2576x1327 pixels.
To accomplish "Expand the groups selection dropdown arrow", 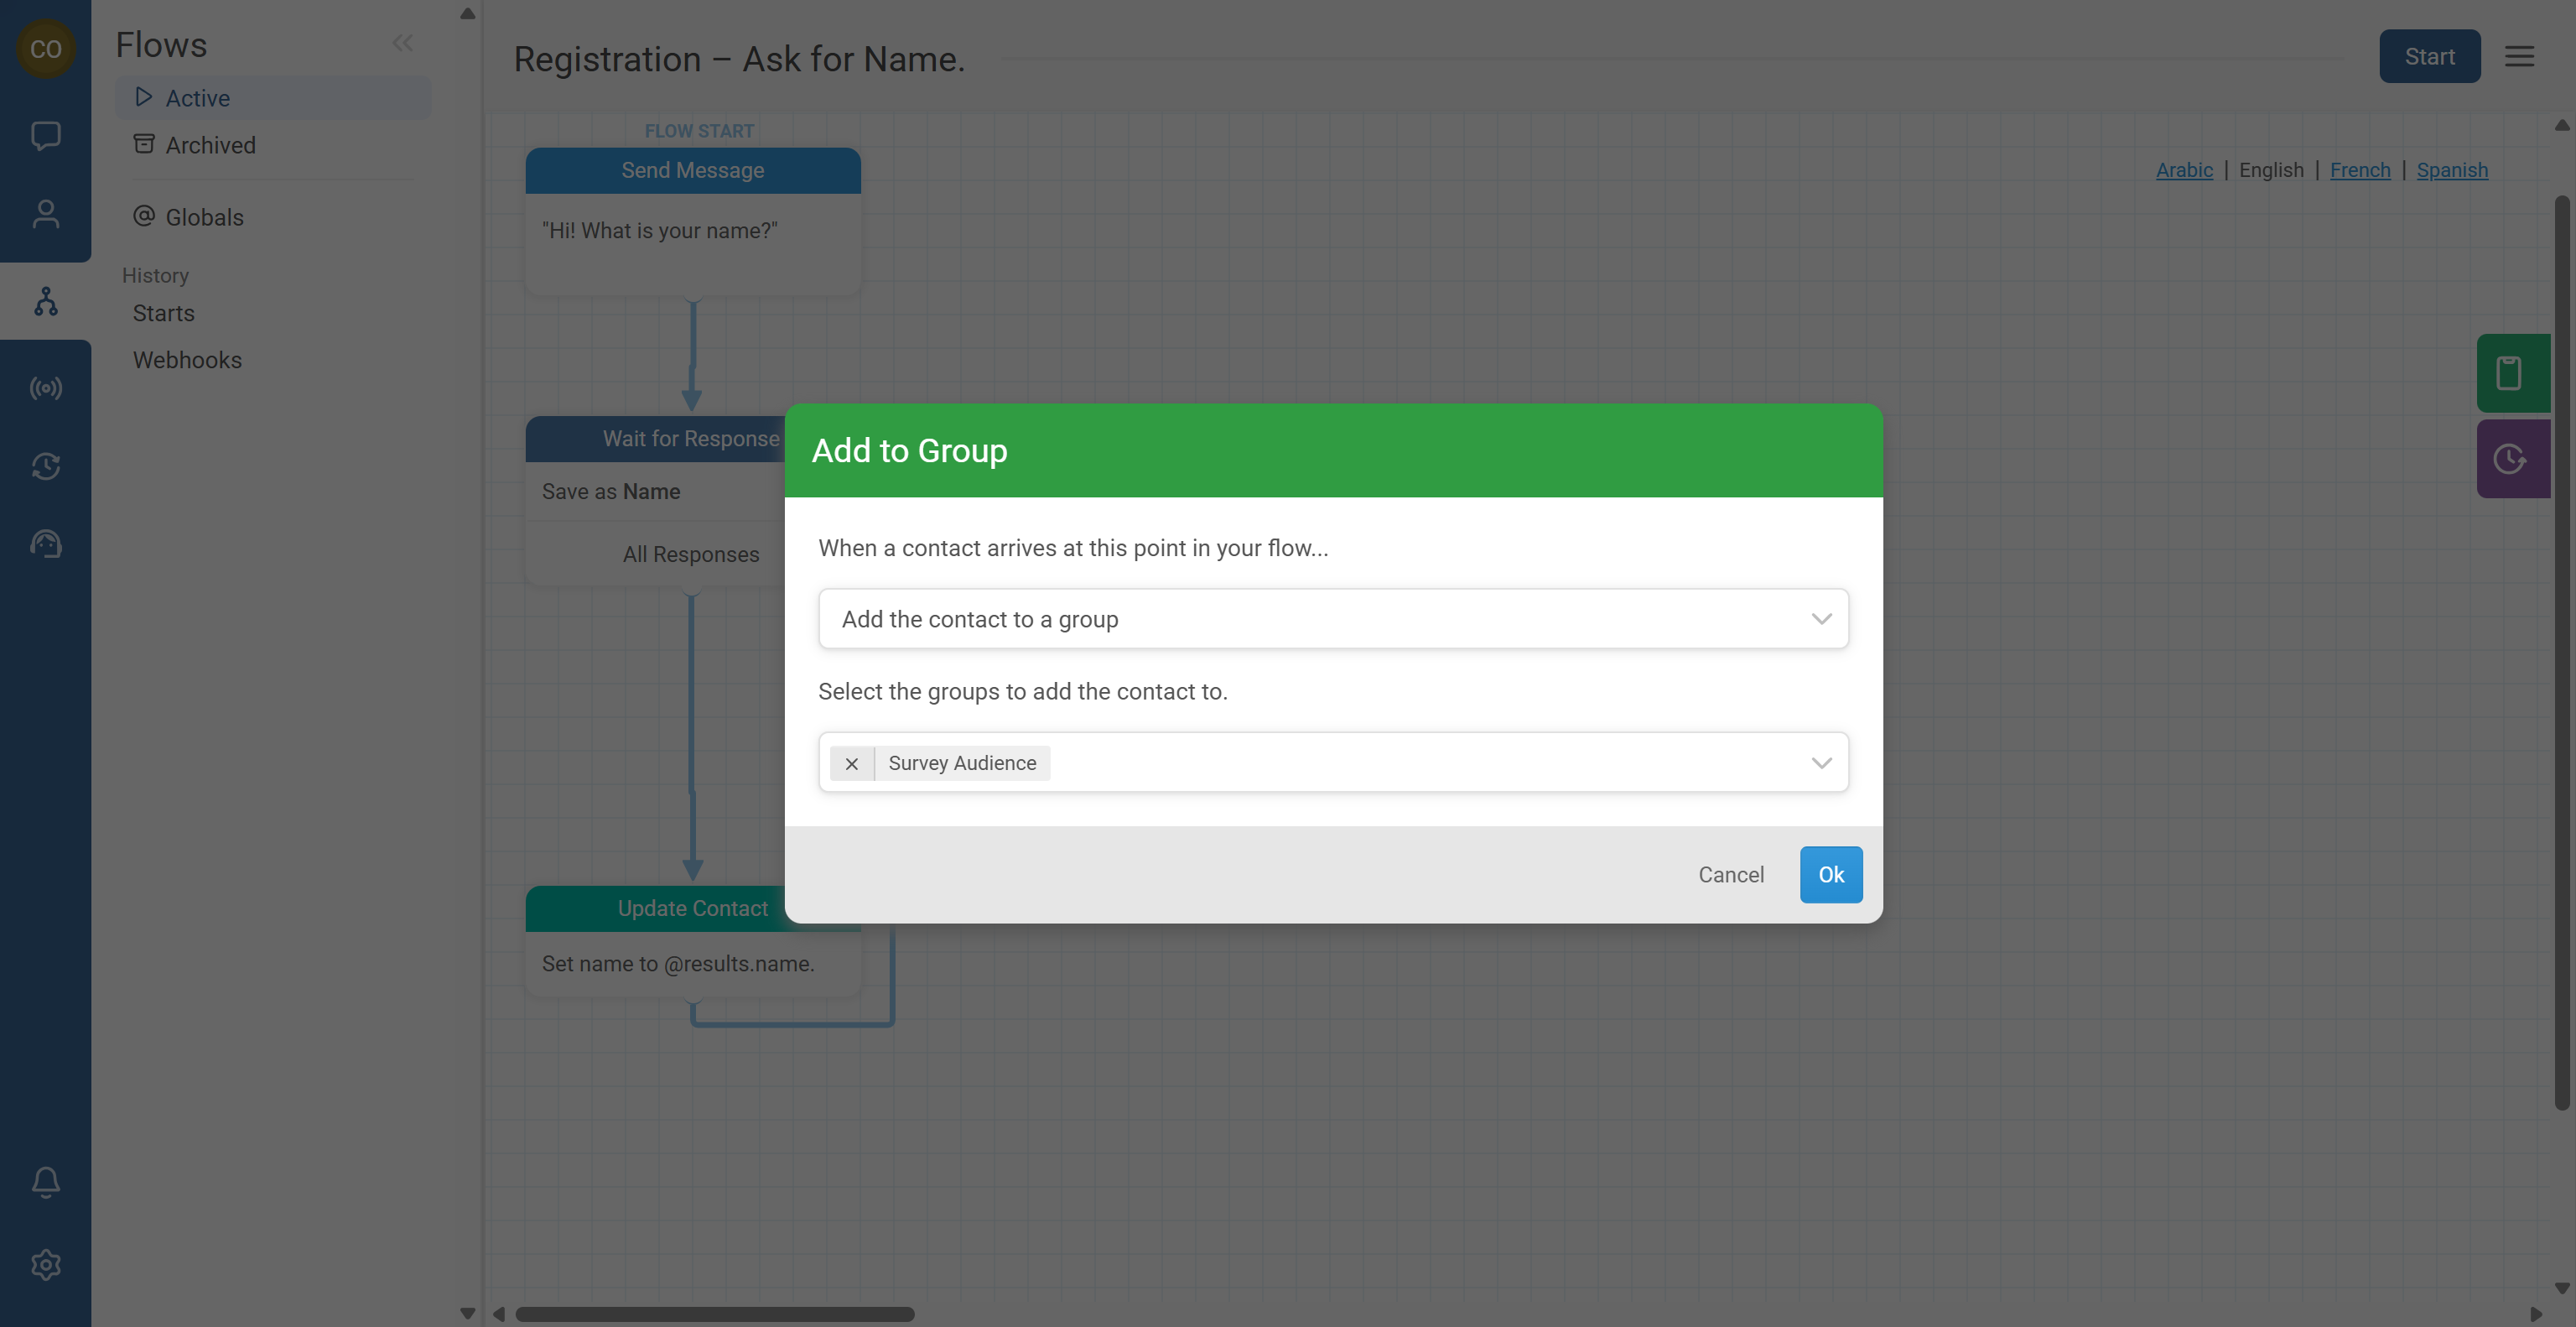I will tap(1821, 763).
